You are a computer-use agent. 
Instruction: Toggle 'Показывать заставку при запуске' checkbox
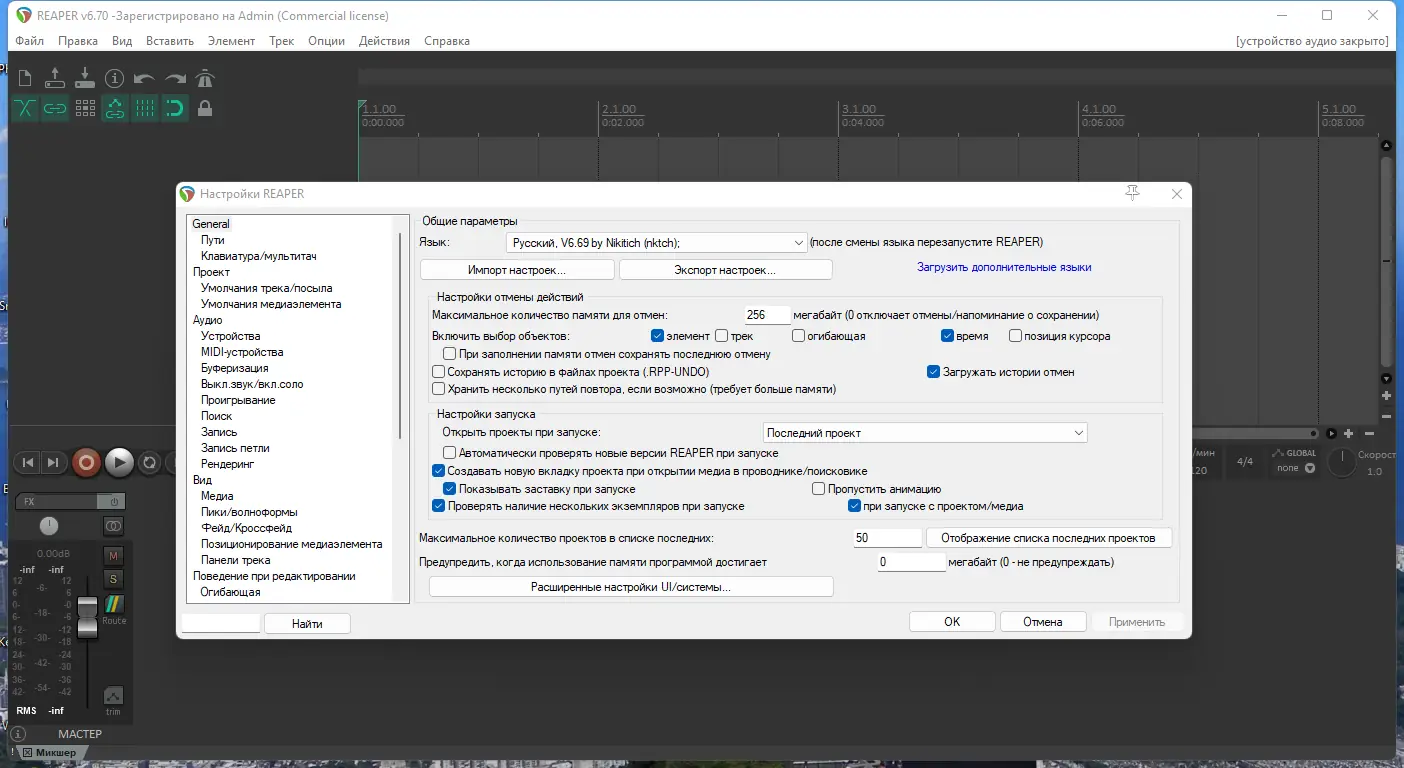tap(450, 489)
